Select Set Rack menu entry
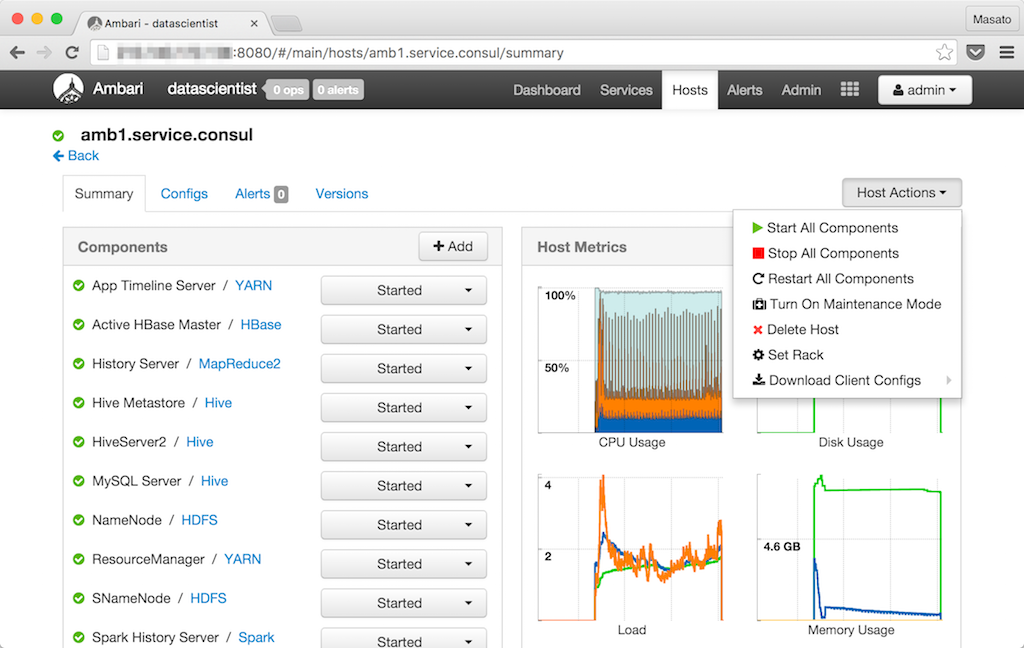This screenshot has width=1024, height=648. point(848,355)
